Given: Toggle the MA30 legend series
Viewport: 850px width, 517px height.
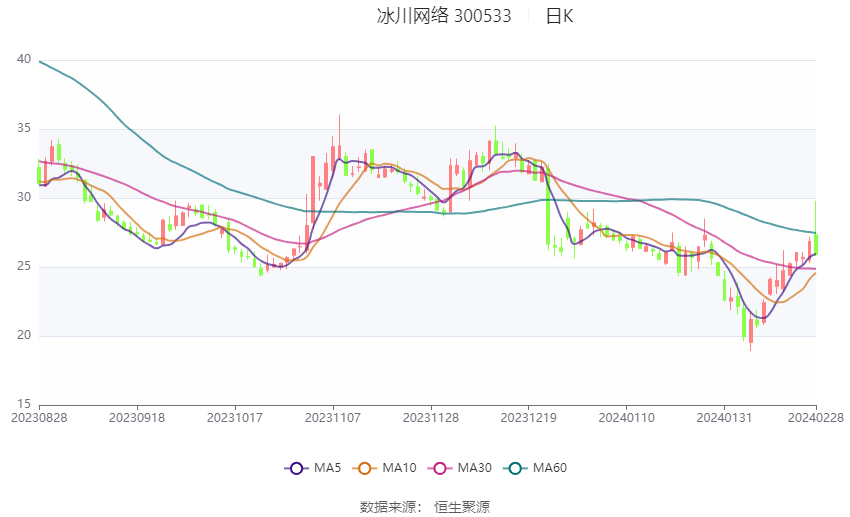Looking at the screenshot, I should [x=460, y=468].
